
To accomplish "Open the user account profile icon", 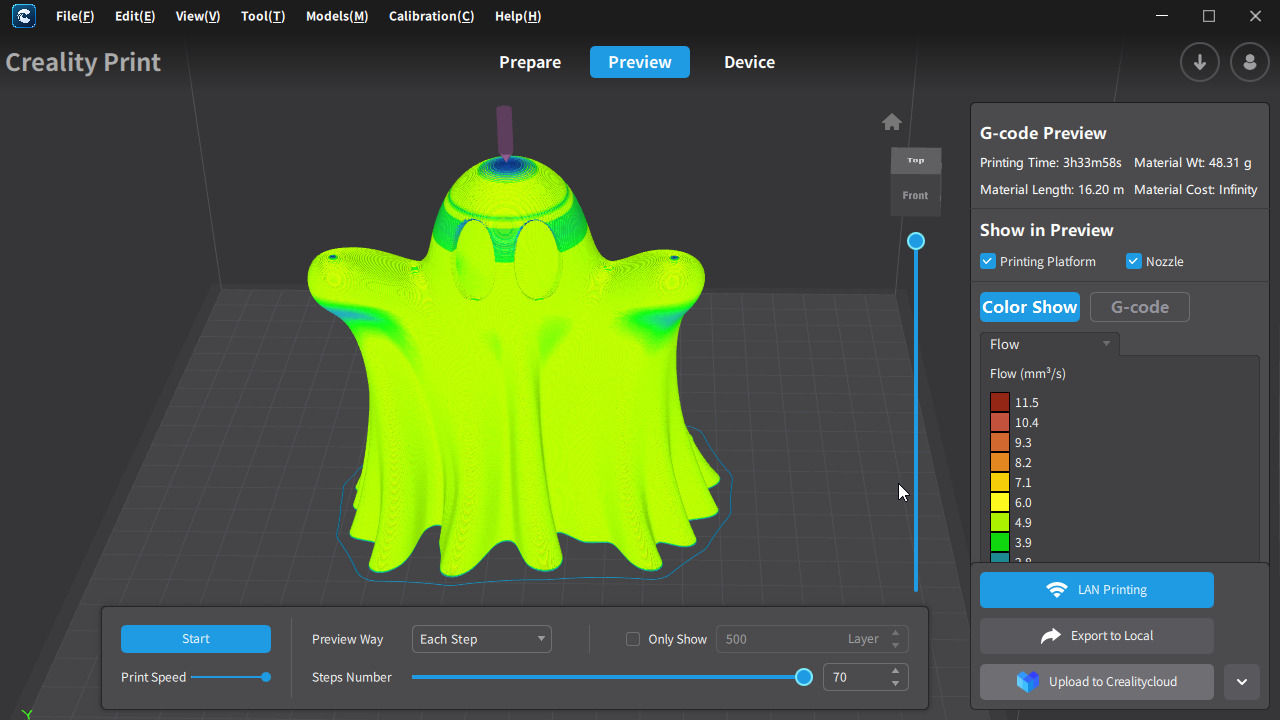I will tap(1249, 62).
